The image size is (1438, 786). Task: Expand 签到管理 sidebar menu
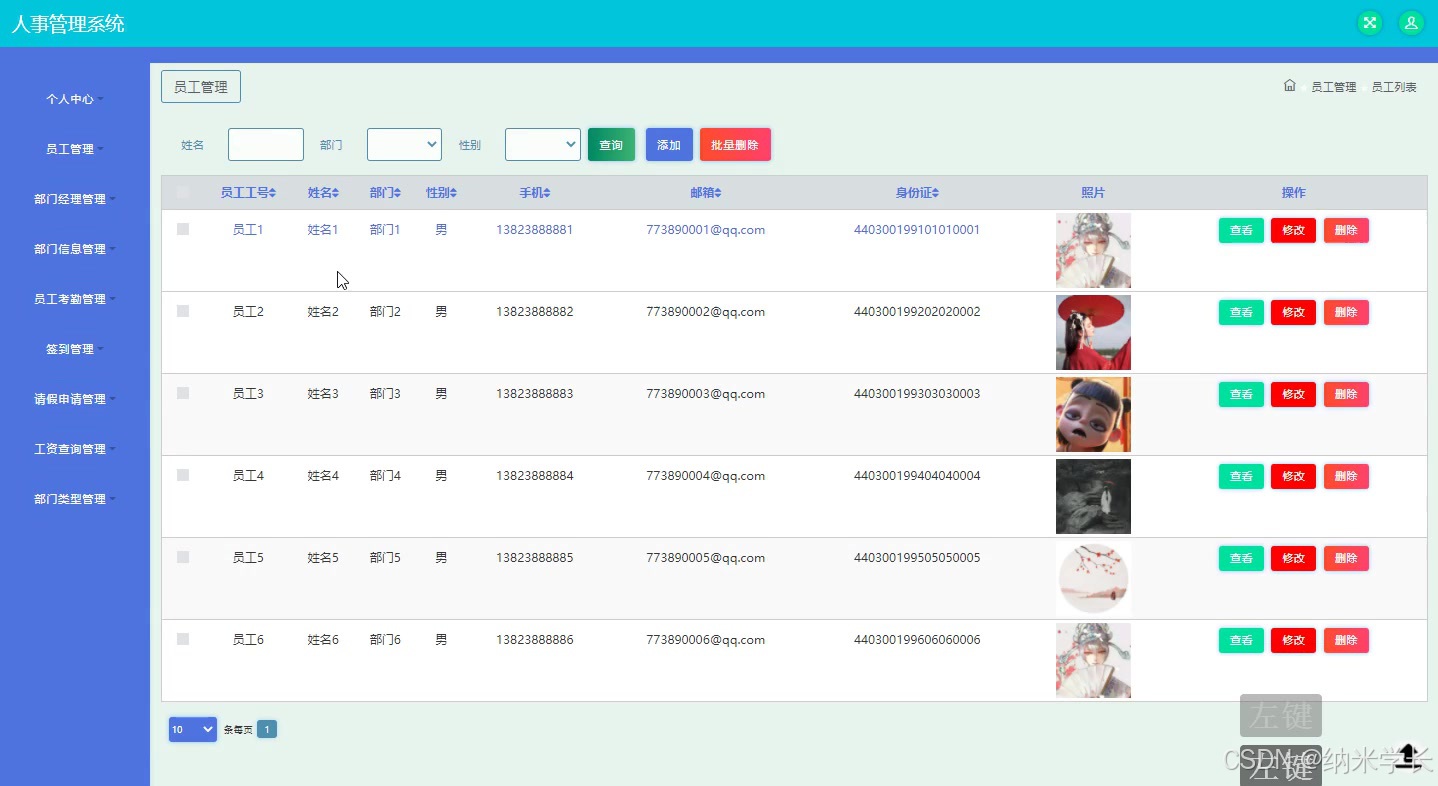(74, 349)
